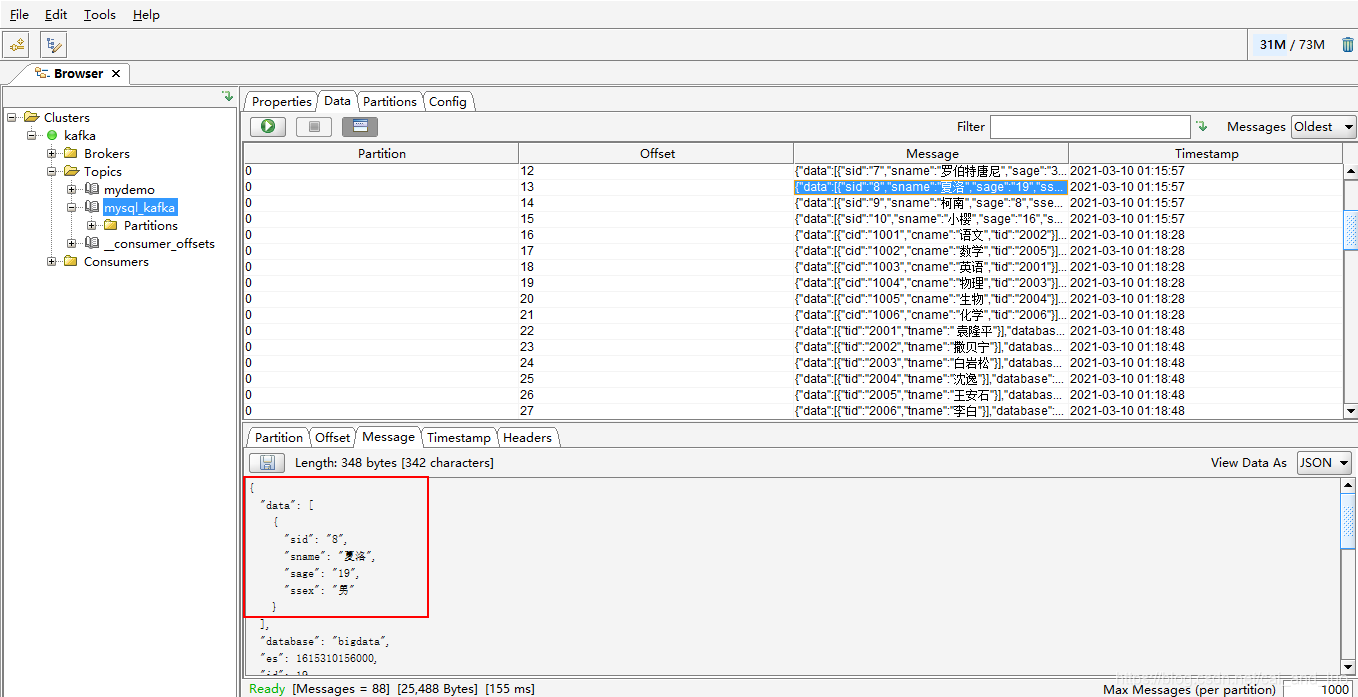Collapse the mysql_kafka topic node

tap(72, 208)
